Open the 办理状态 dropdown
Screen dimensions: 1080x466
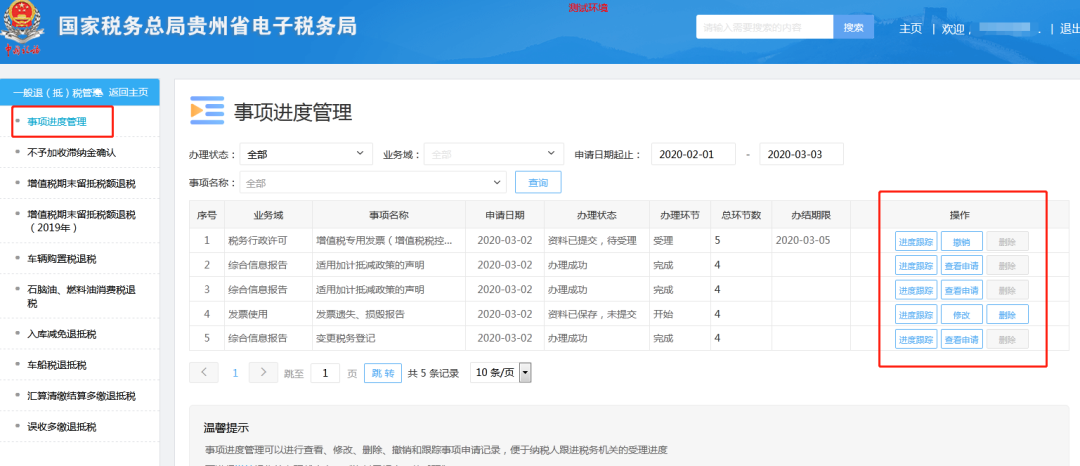click(x=306, y=154)
